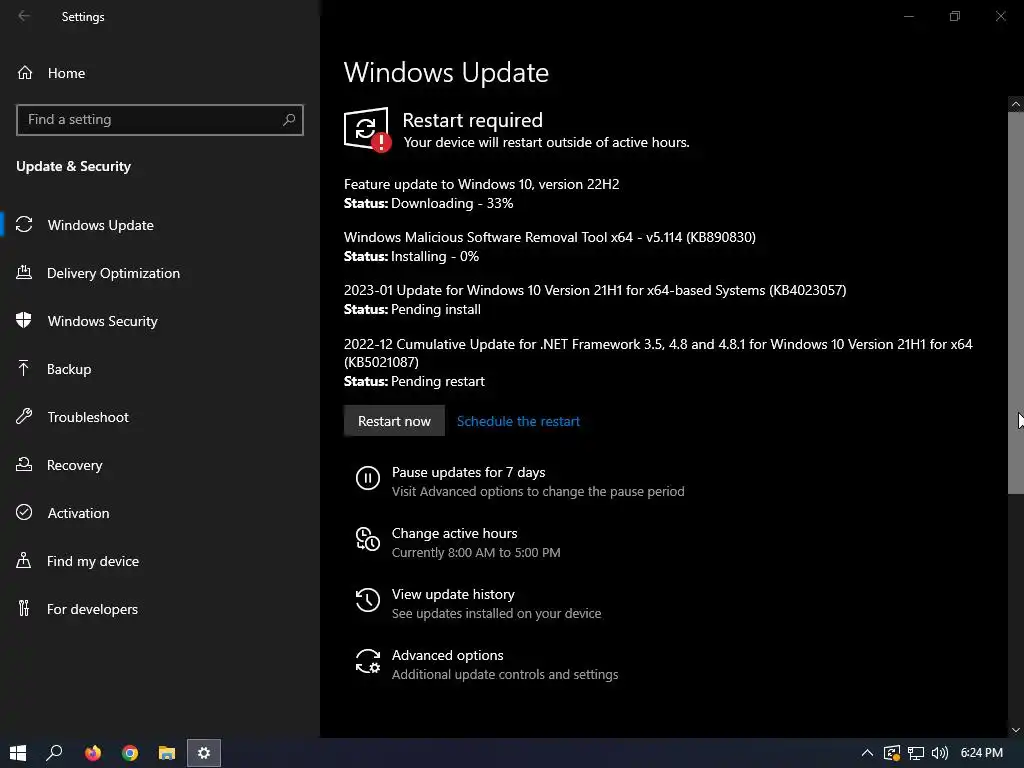Click the Find my device icon
This screenshot has height=768, width=1024.
24,561
